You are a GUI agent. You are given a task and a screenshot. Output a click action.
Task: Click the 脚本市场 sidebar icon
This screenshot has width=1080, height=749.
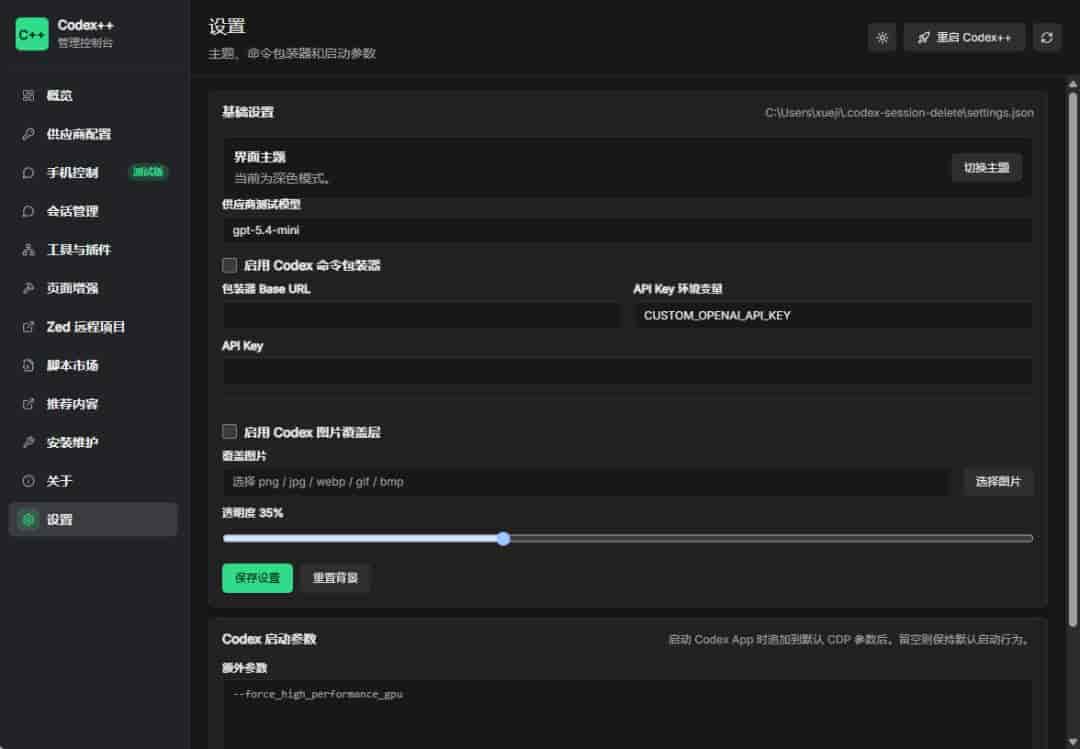click(28, 366)
